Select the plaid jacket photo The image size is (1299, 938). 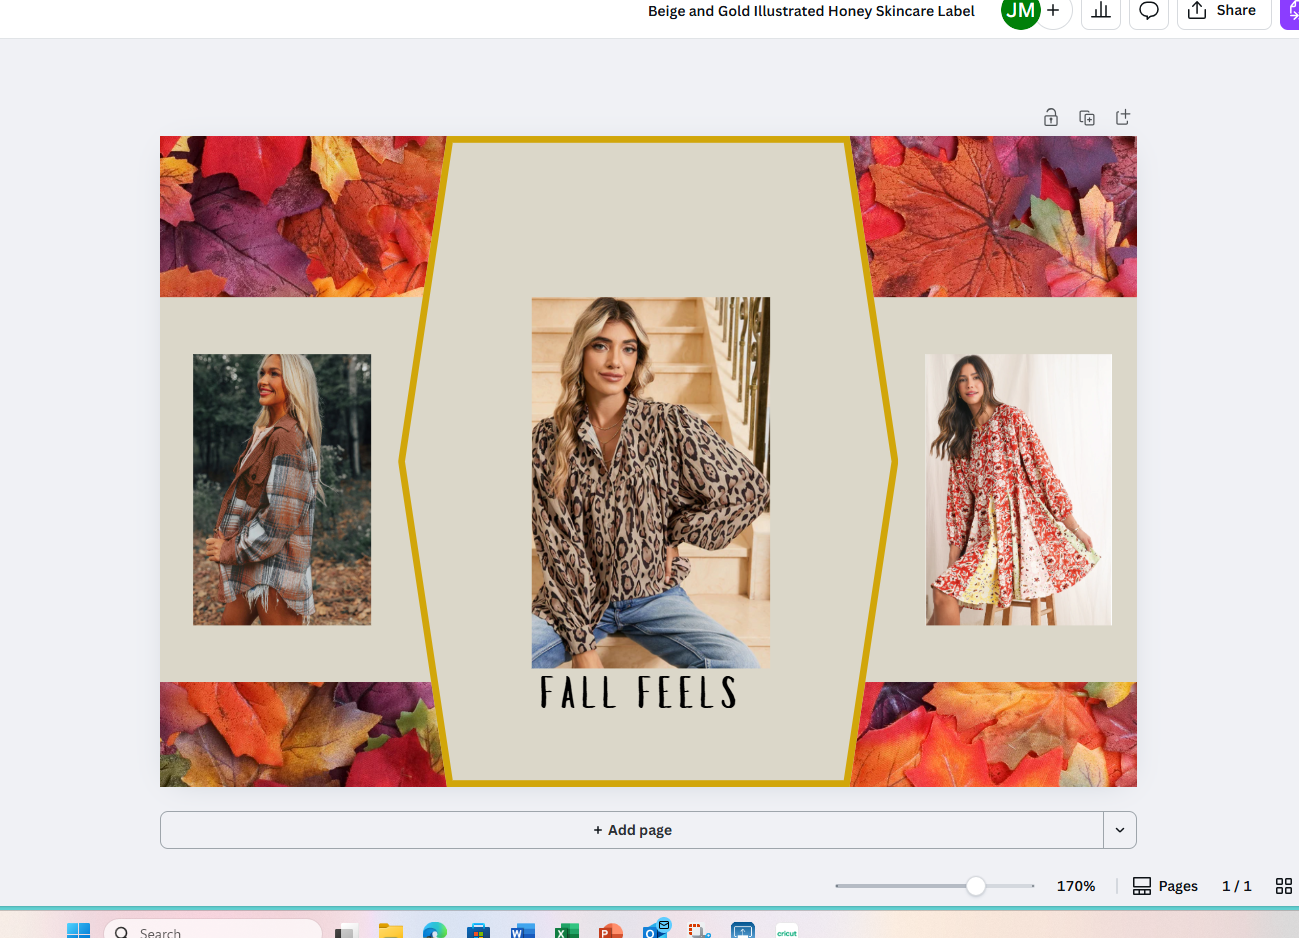(x=282, y=489)
